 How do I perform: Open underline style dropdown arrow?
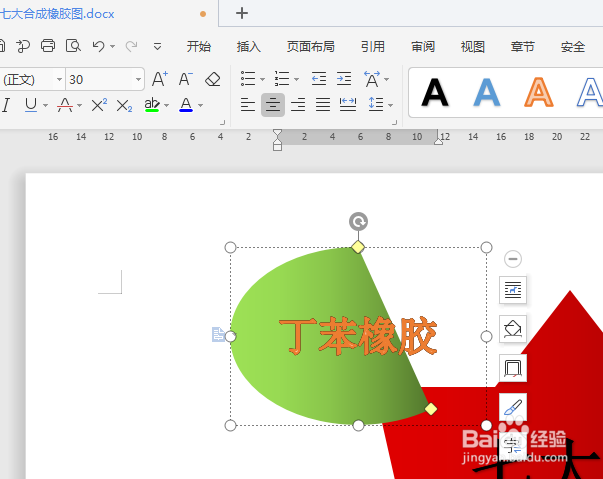(x=45, y=105)
